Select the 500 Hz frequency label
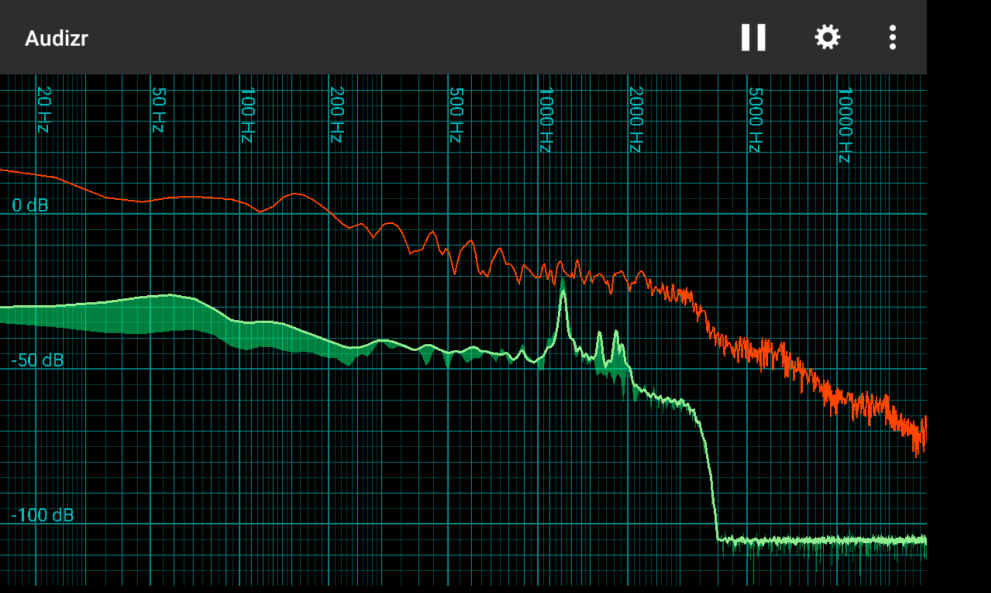The image size is (991, 593). pyautogui.click(x=456, y=114)
